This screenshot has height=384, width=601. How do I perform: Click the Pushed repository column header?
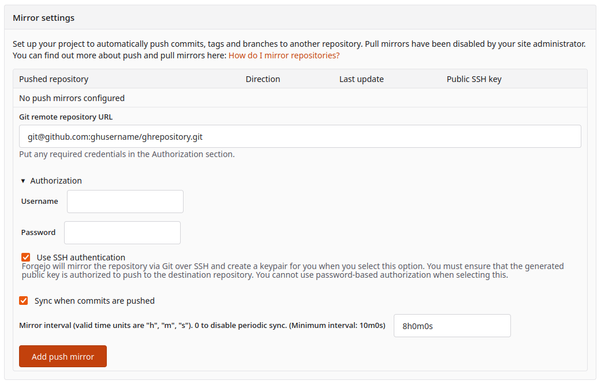click(54, 79)
